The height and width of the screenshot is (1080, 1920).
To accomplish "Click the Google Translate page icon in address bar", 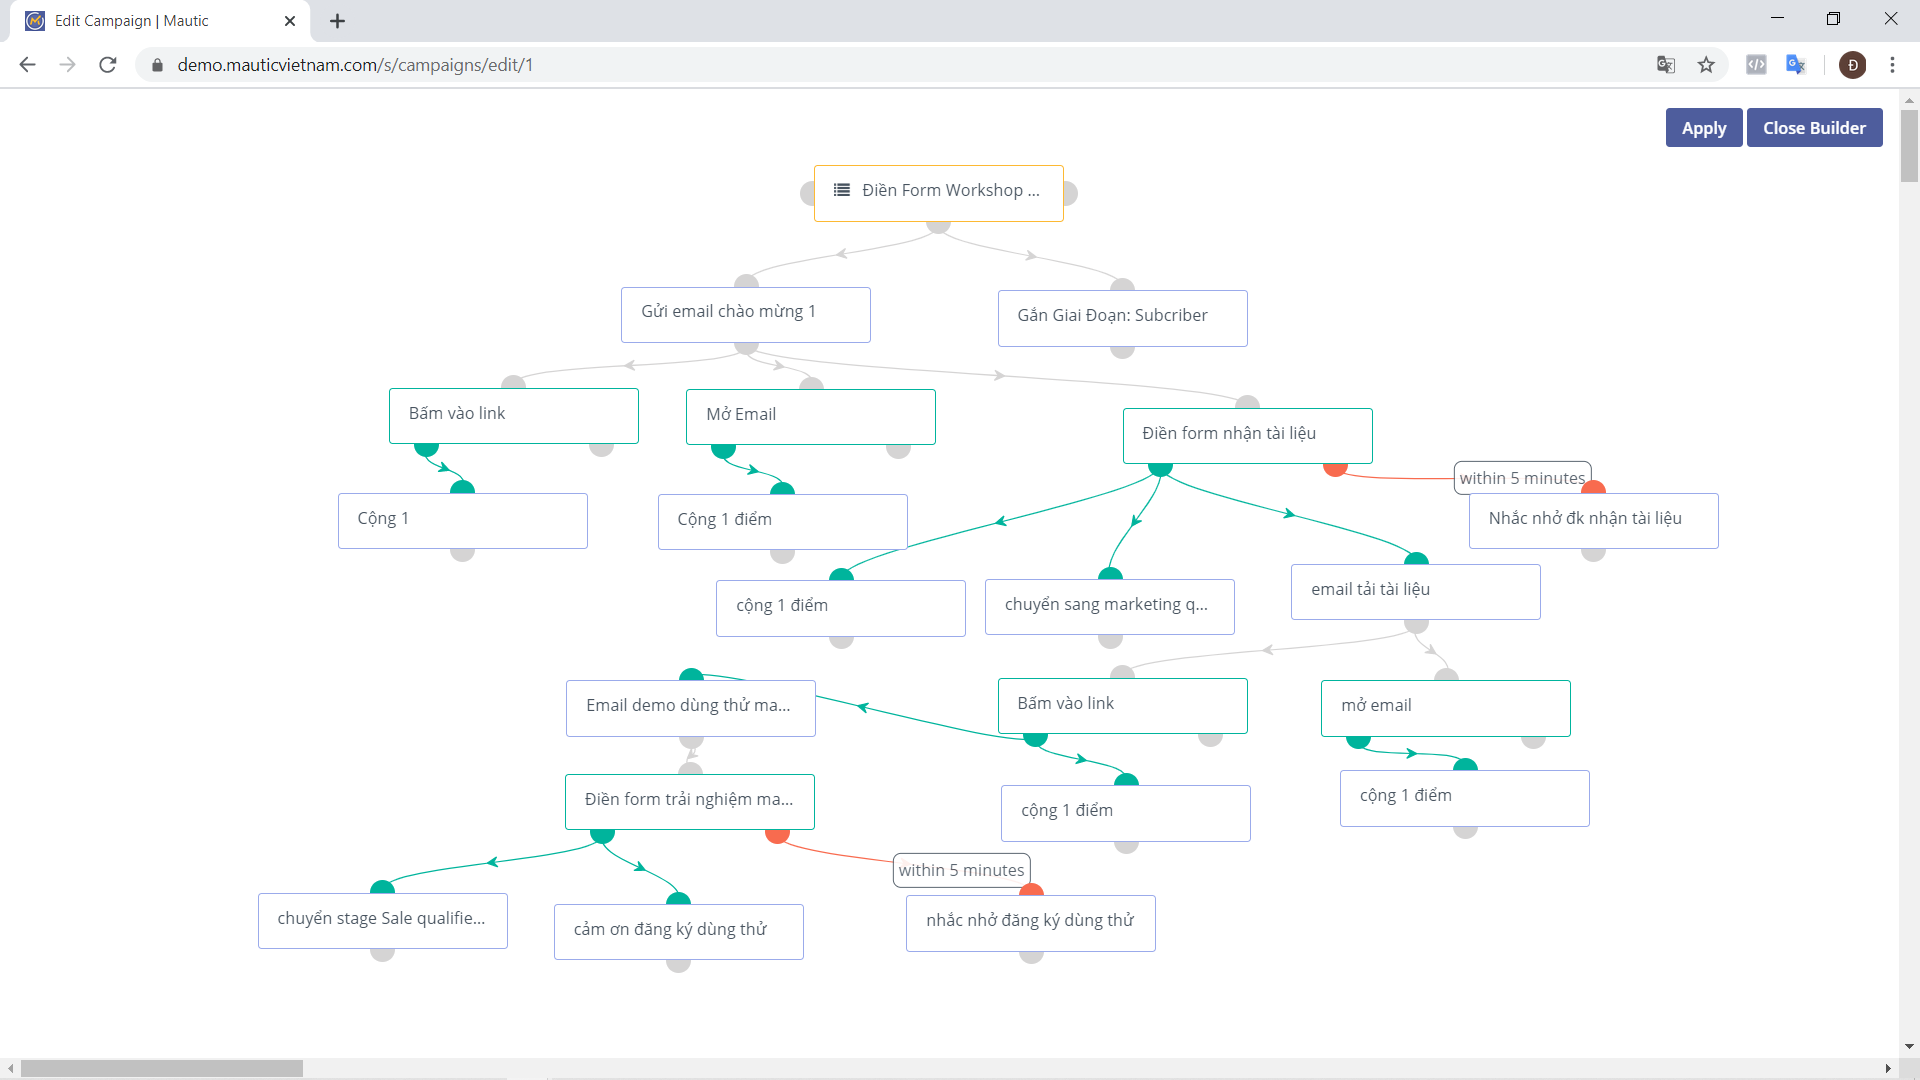I will [1665, 65].
